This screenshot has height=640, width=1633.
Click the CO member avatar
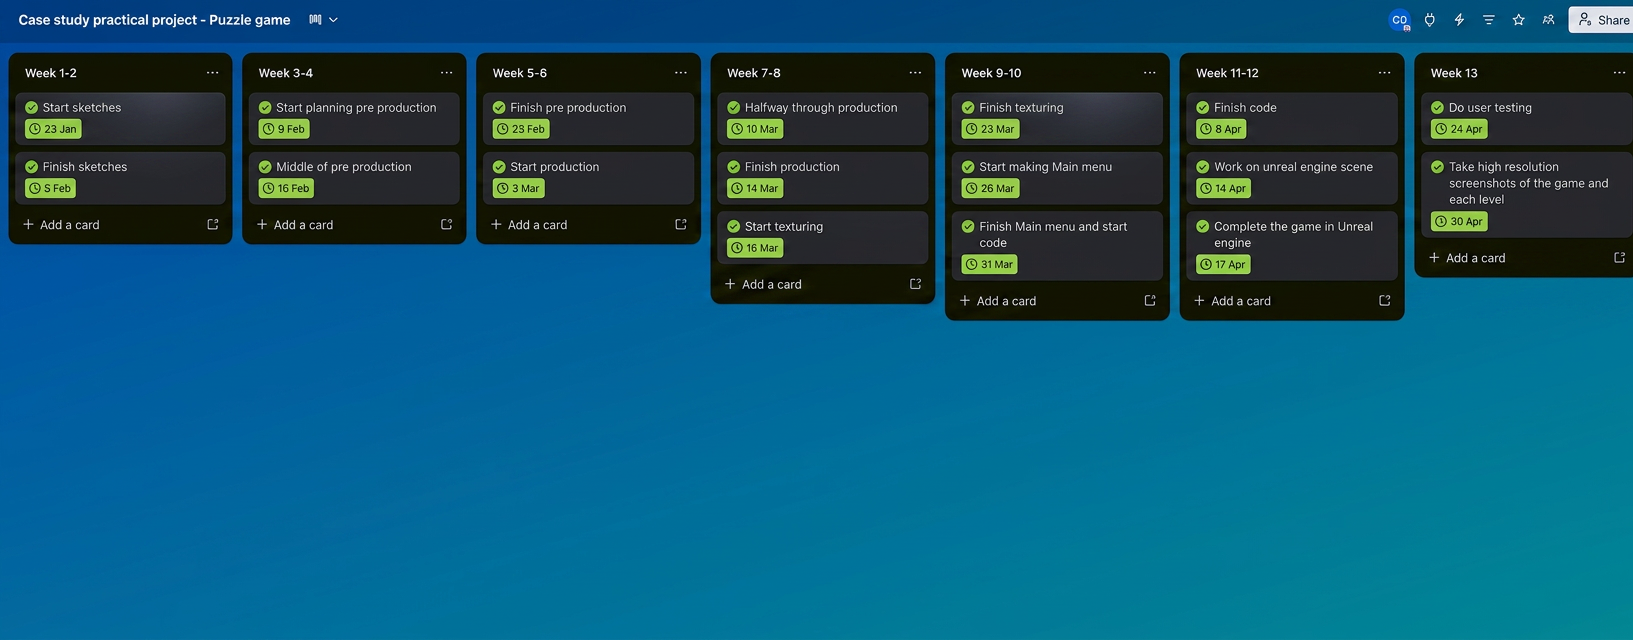click(1399, 20)
